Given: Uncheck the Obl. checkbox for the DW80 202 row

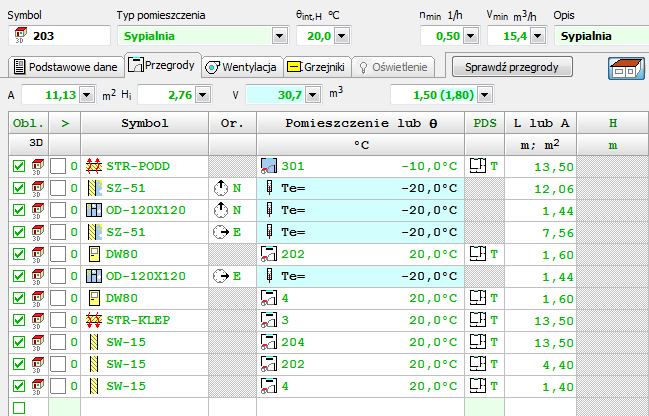Looking at the screenshot, I should 19,254.
